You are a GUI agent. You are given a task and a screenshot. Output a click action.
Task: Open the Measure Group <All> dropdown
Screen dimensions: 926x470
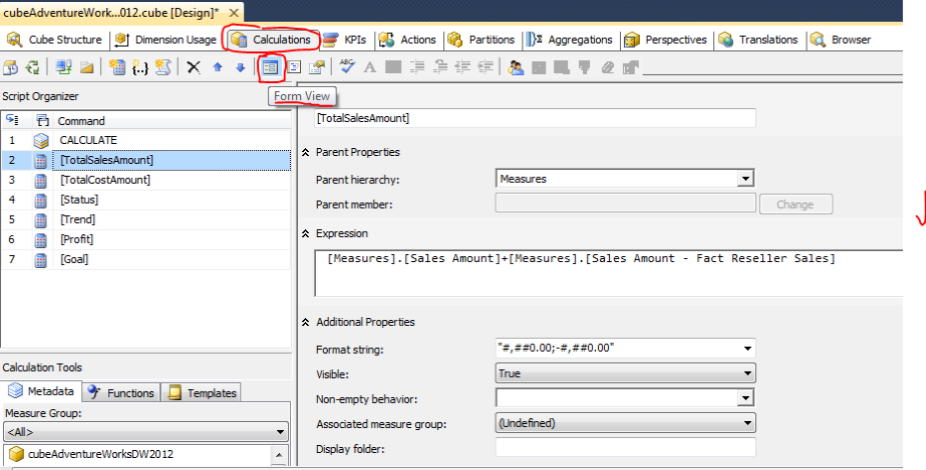pos(281,432)
